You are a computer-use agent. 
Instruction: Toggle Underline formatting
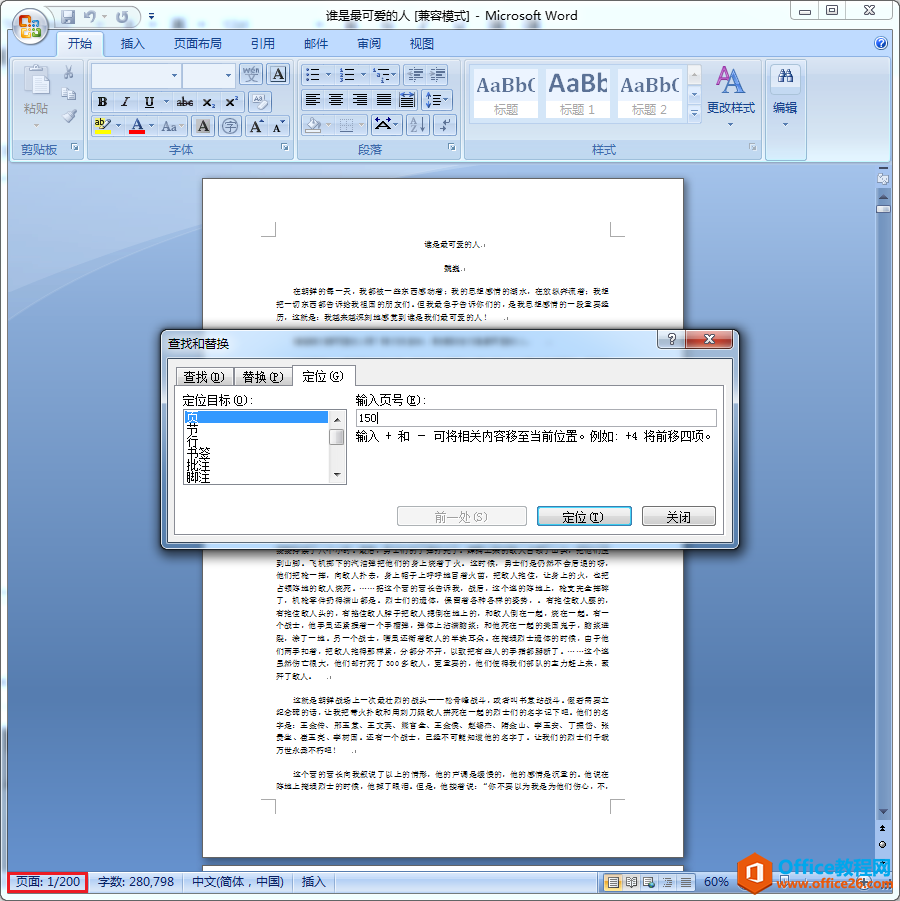tap(149, 102)
